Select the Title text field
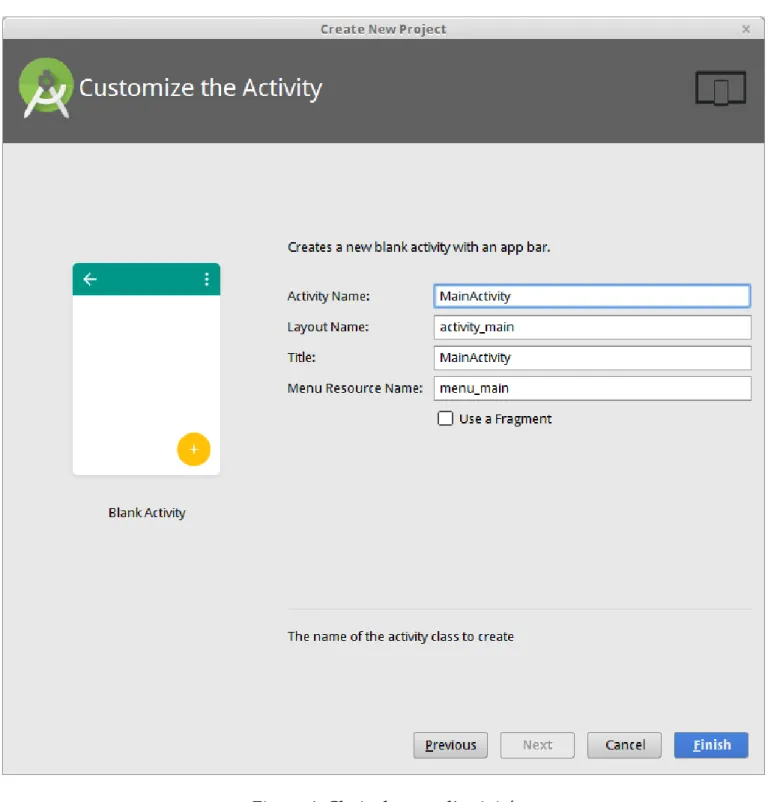The width and height of the screenshot is (774, 802). (592, 358)
